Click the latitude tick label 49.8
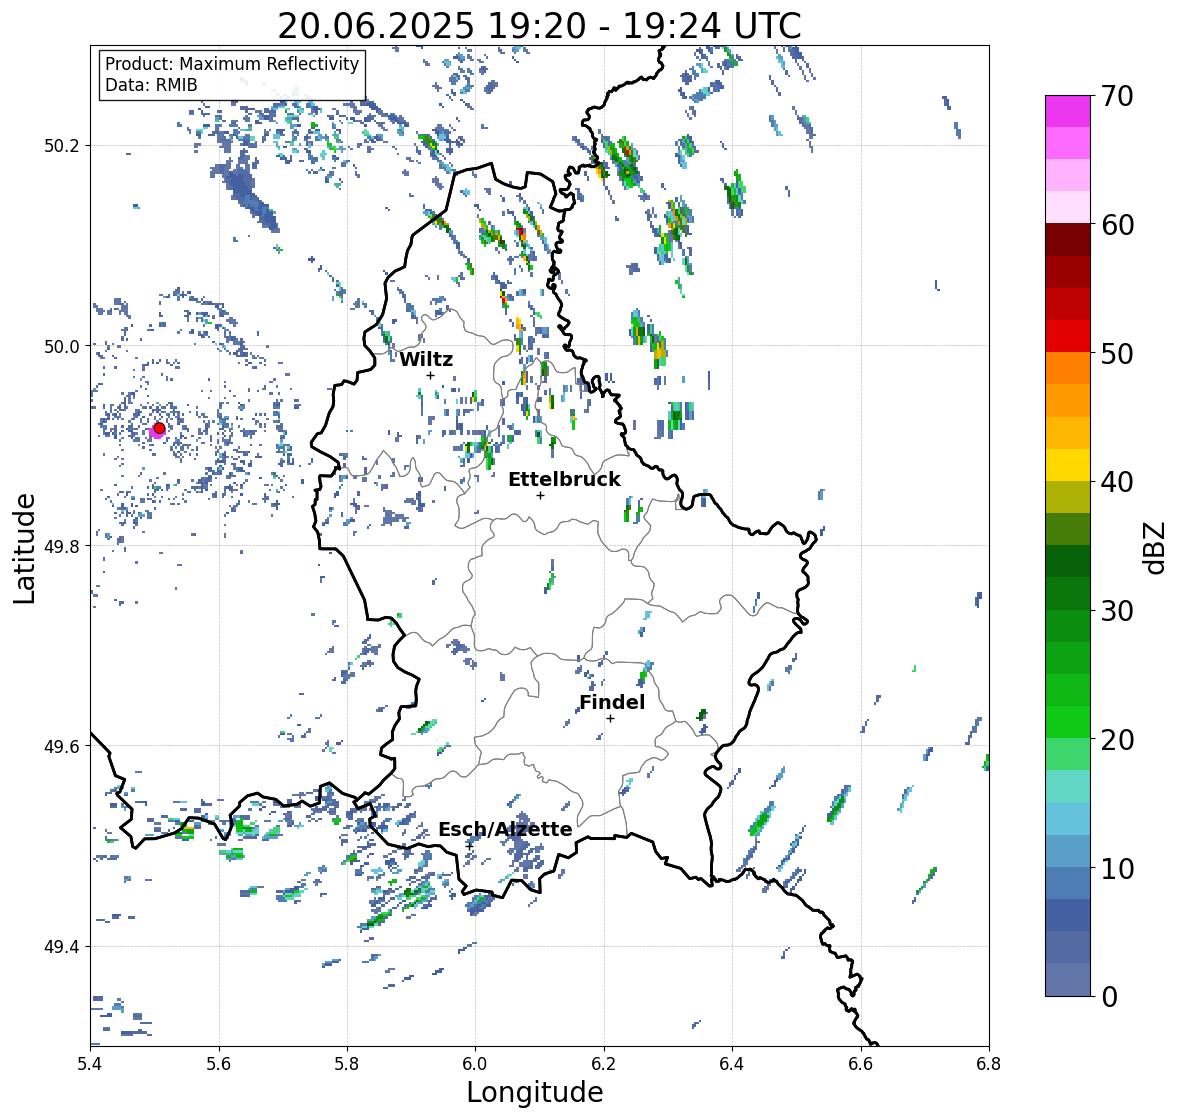This screenshot has height=1117, width=1179. click(61, 546)
